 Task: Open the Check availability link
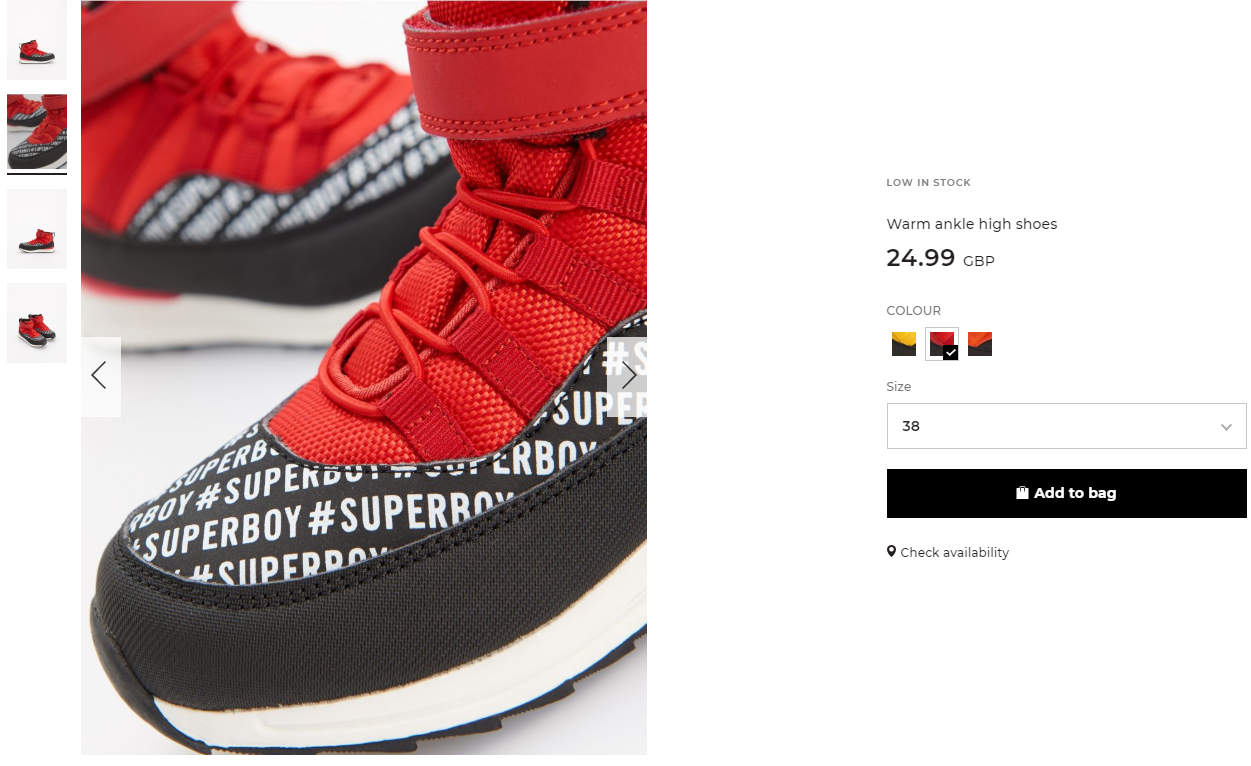click(954, 552)
